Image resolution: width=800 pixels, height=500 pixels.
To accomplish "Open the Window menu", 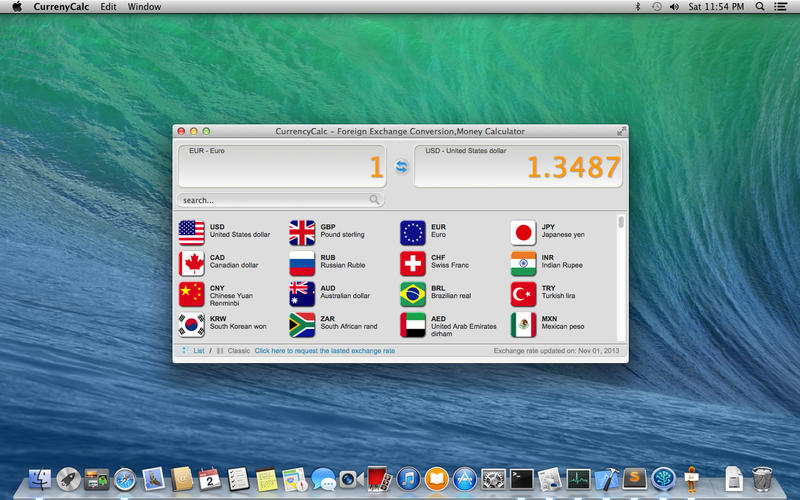I will pos(145,7).
